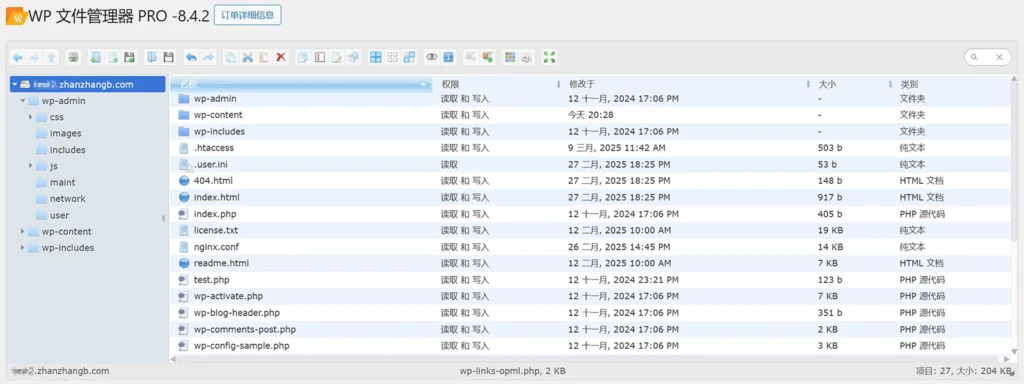The width and height of the screenshot is (1024, 384).
Task: Select the wp-config-sample.php file row
Action: pyautogui.click(x=591, y=345)
